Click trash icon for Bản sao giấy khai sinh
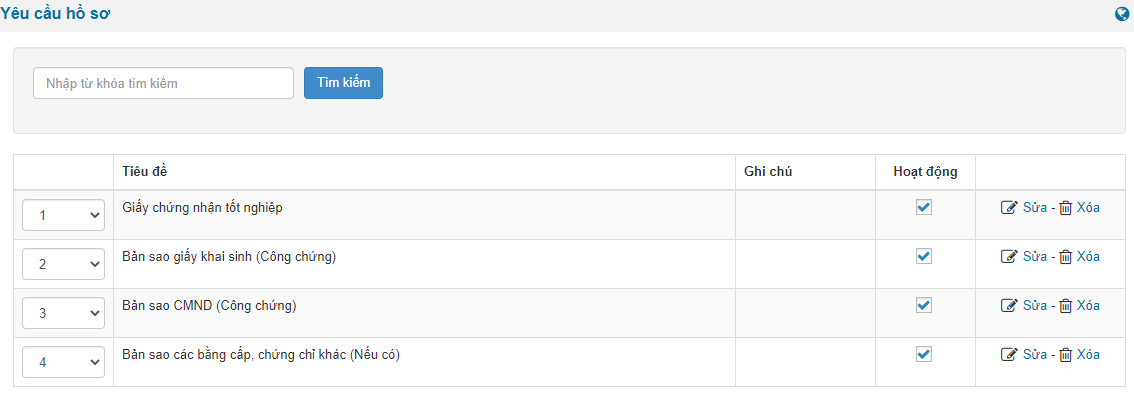Viewport: 1134px width, 401px height. coord(1066,257)
